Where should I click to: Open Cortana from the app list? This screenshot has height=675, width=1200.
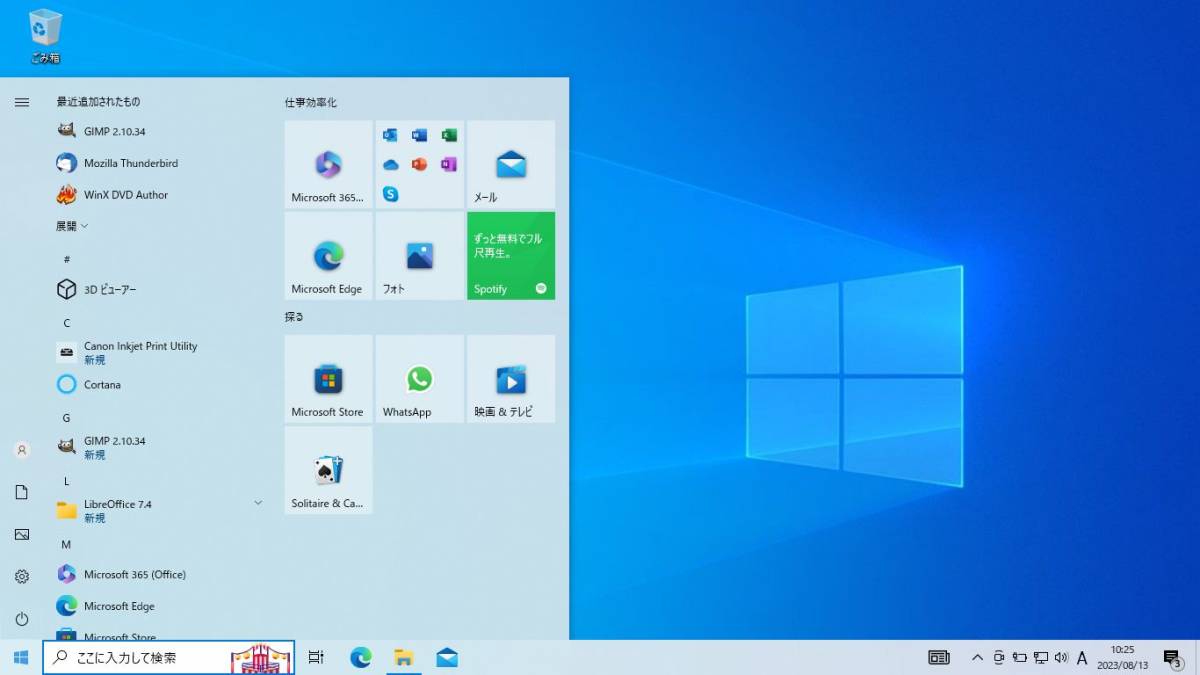tap(160, 384)
